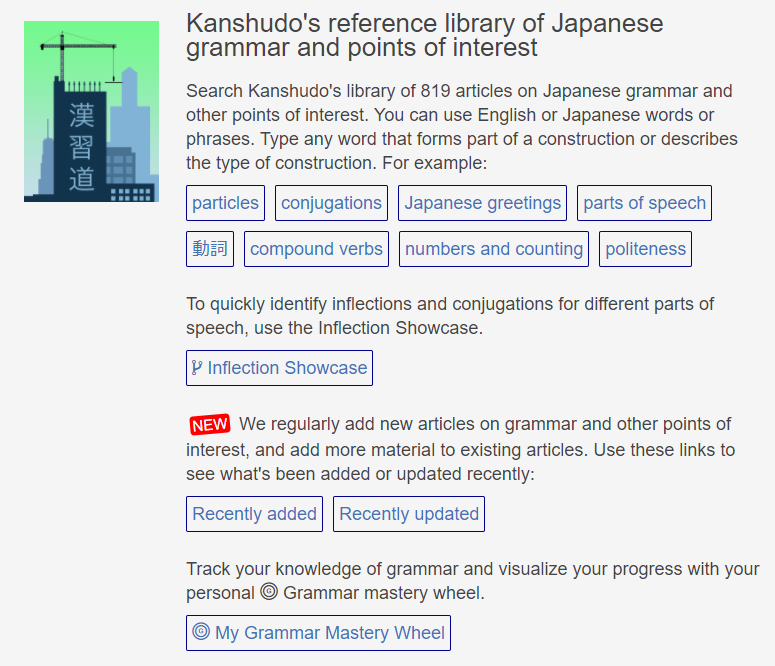Select the Japanese greetings example

click(482, 203)
